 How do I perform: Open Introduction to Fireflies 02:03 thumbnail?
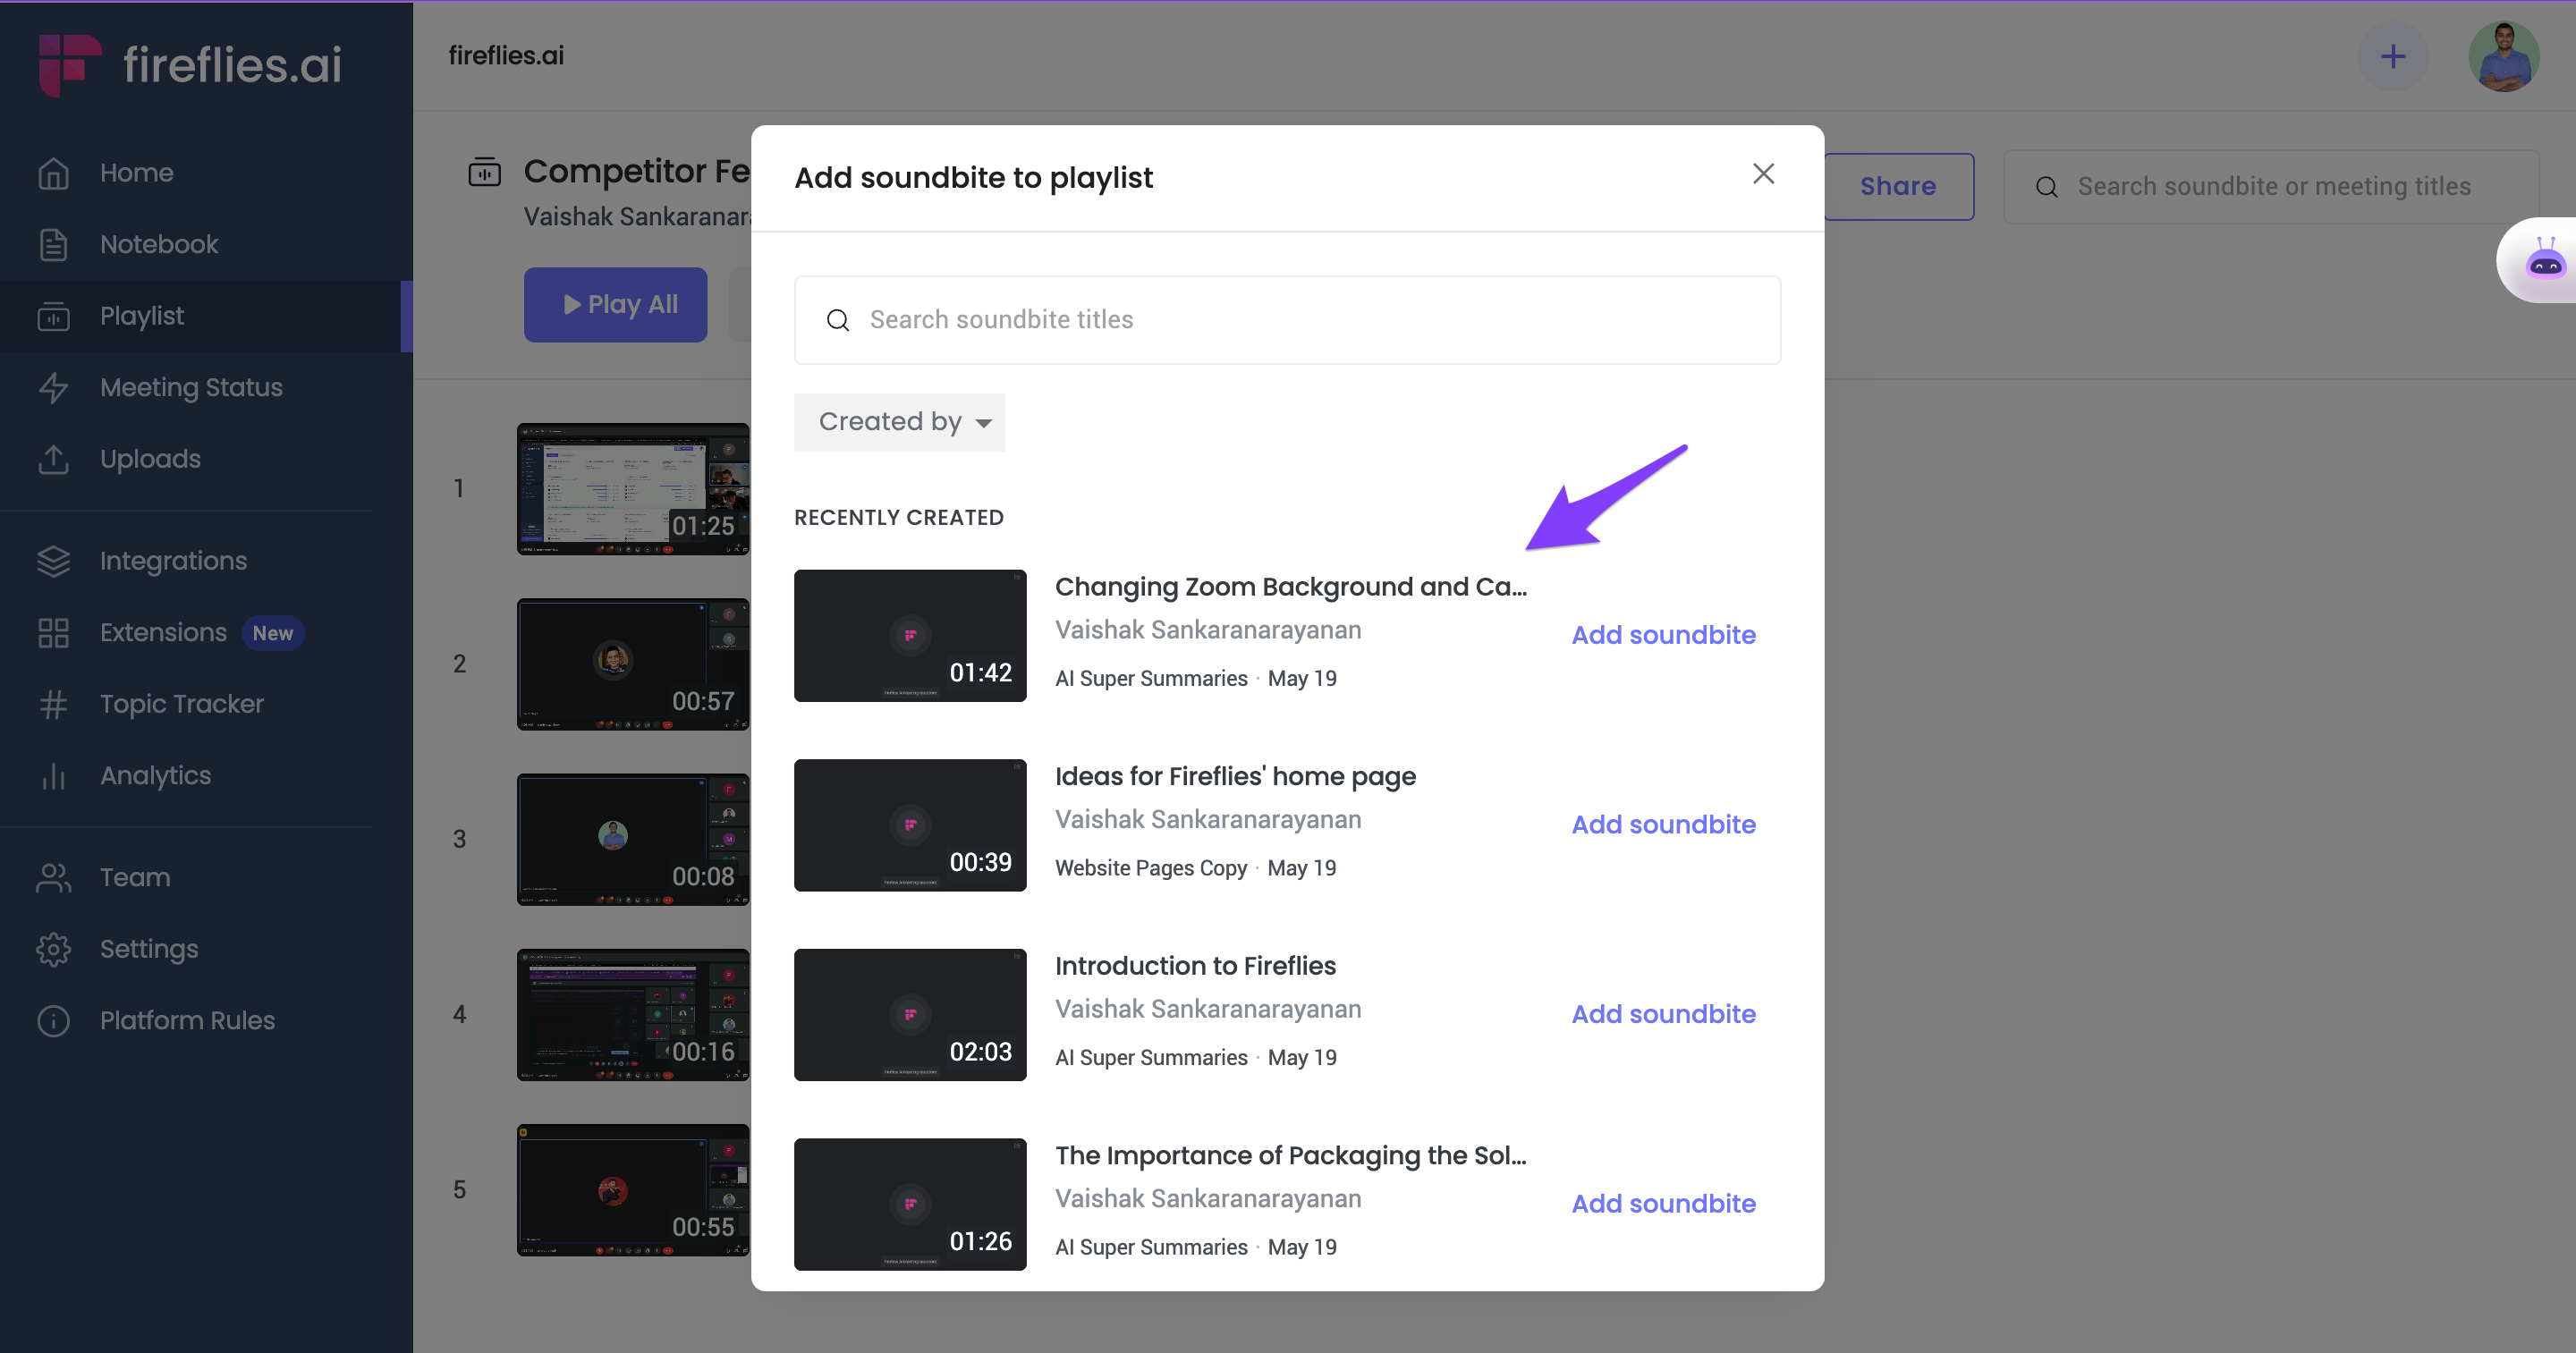point(910,1015)
